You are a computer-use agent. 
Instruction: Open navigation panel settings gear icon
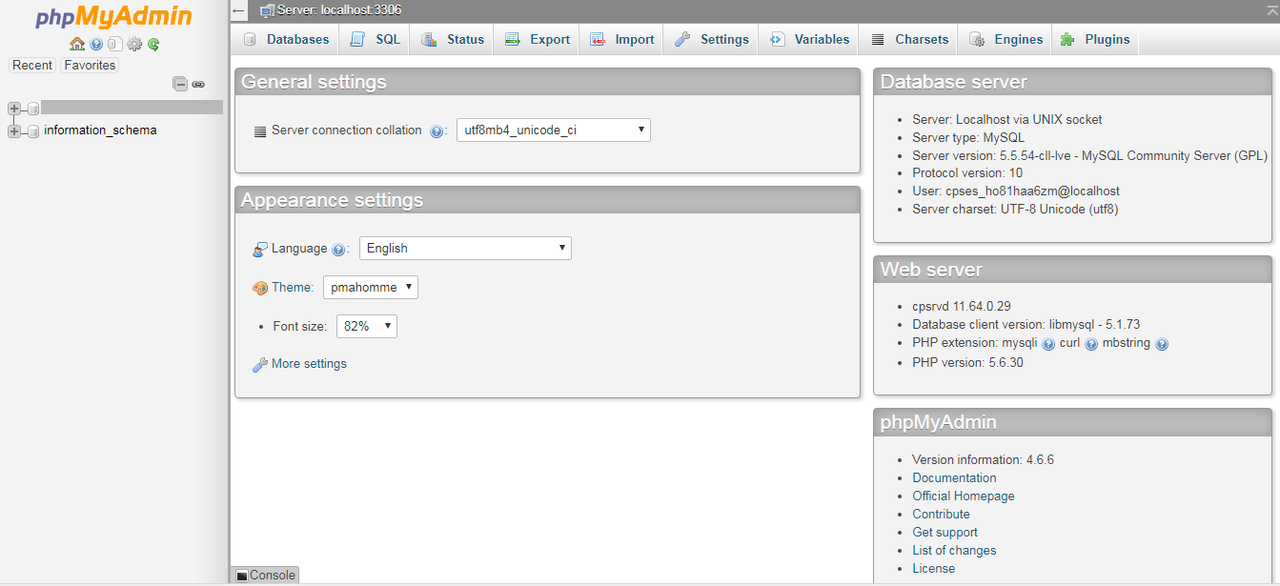[134, 44]
